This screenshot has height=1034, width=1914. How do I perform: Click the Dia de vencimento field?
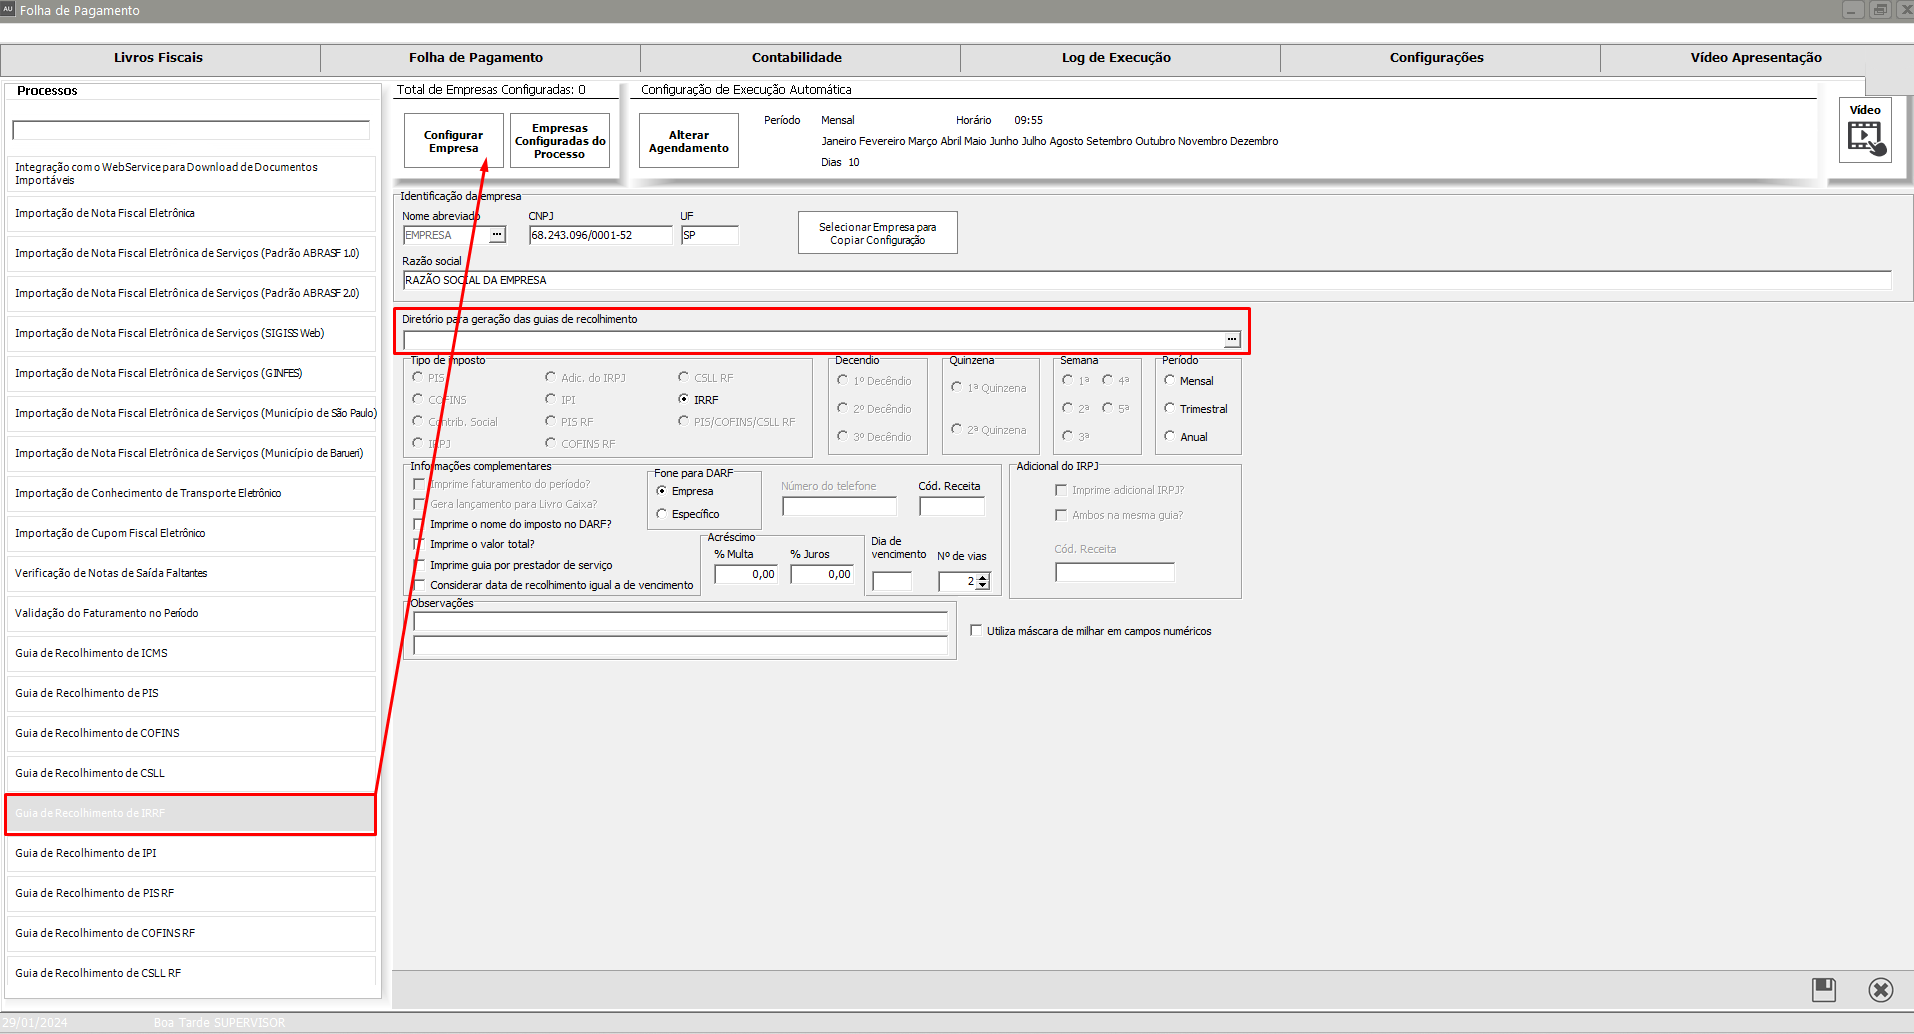892,581
